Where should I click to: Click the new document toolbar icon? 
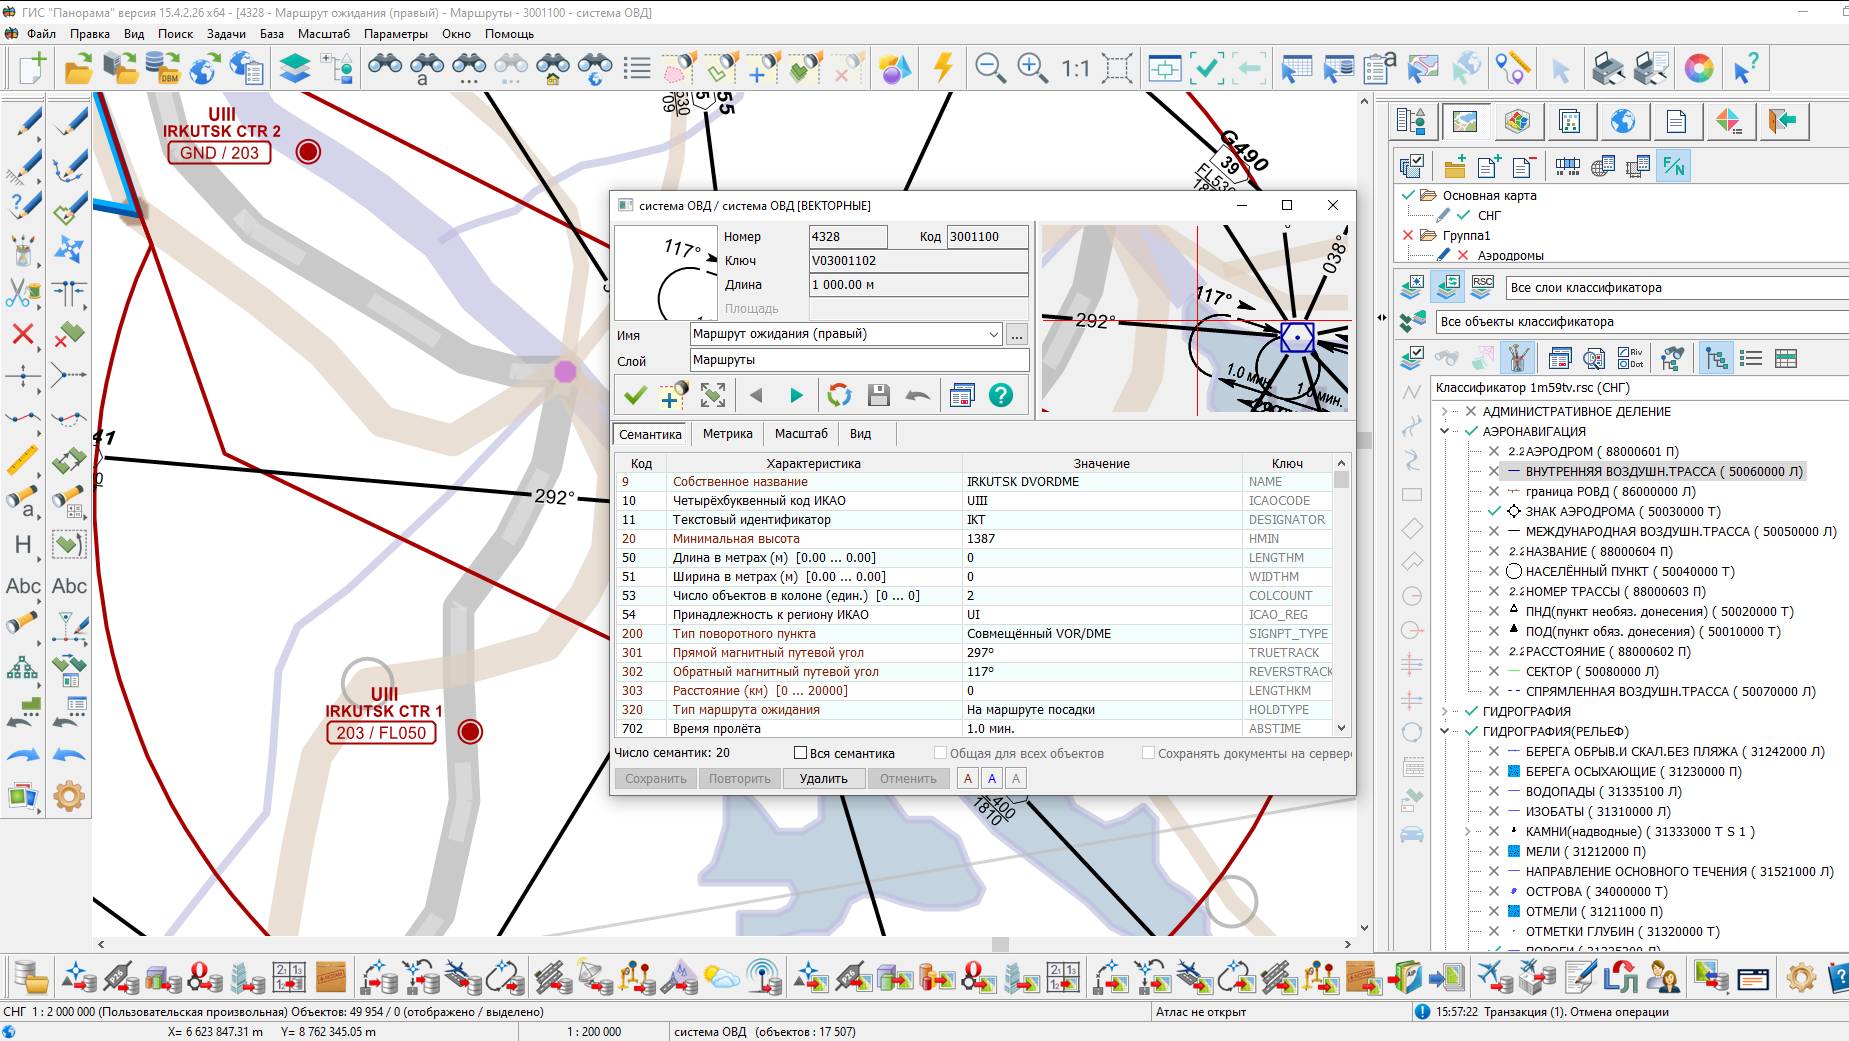[x=32, y=68]
